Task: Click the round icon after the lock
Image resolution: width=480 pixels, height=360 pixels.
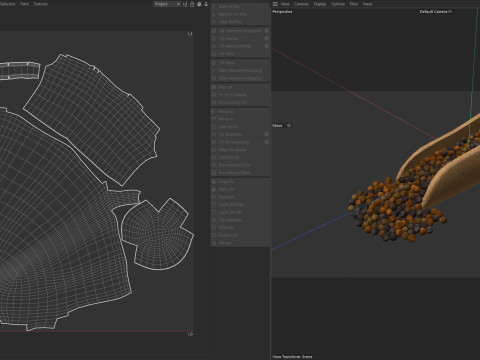Action: pyautogui.click(x=199, y=4)
